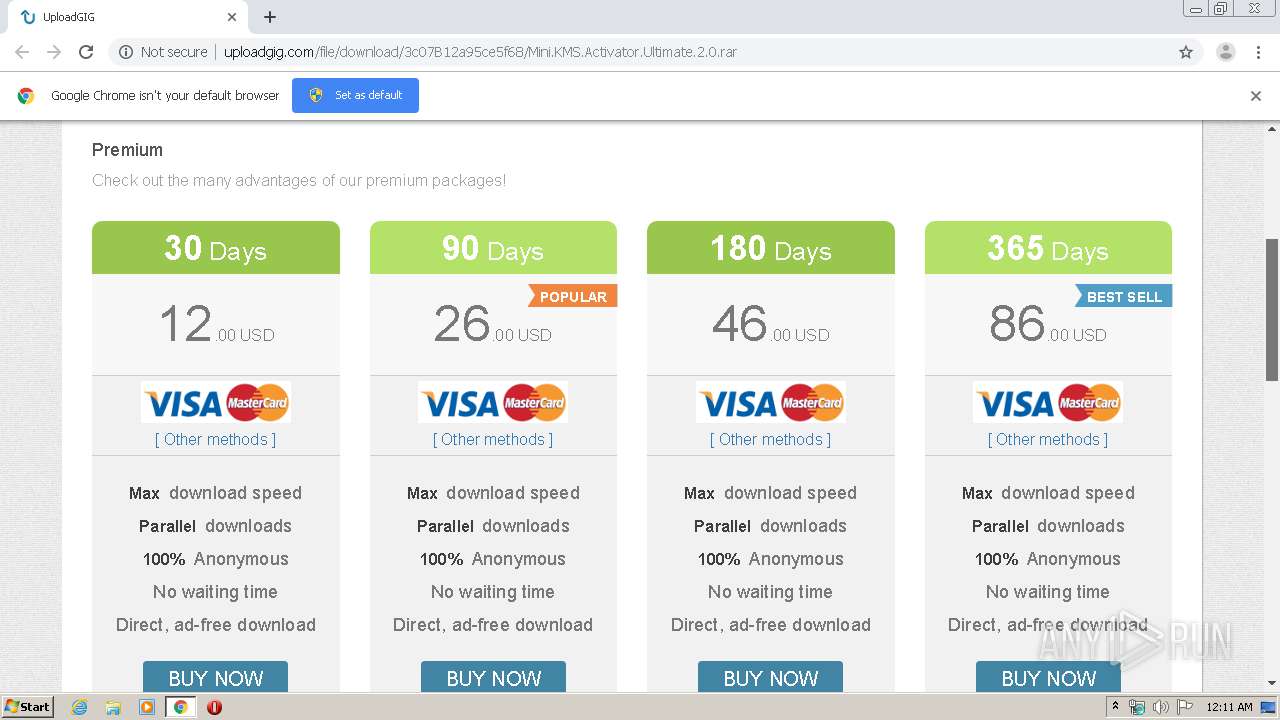The height and width of the screenshot is (720, 1280).
Task: Open the Chrome profile avatar icon
Action: tap(1225, 52)
